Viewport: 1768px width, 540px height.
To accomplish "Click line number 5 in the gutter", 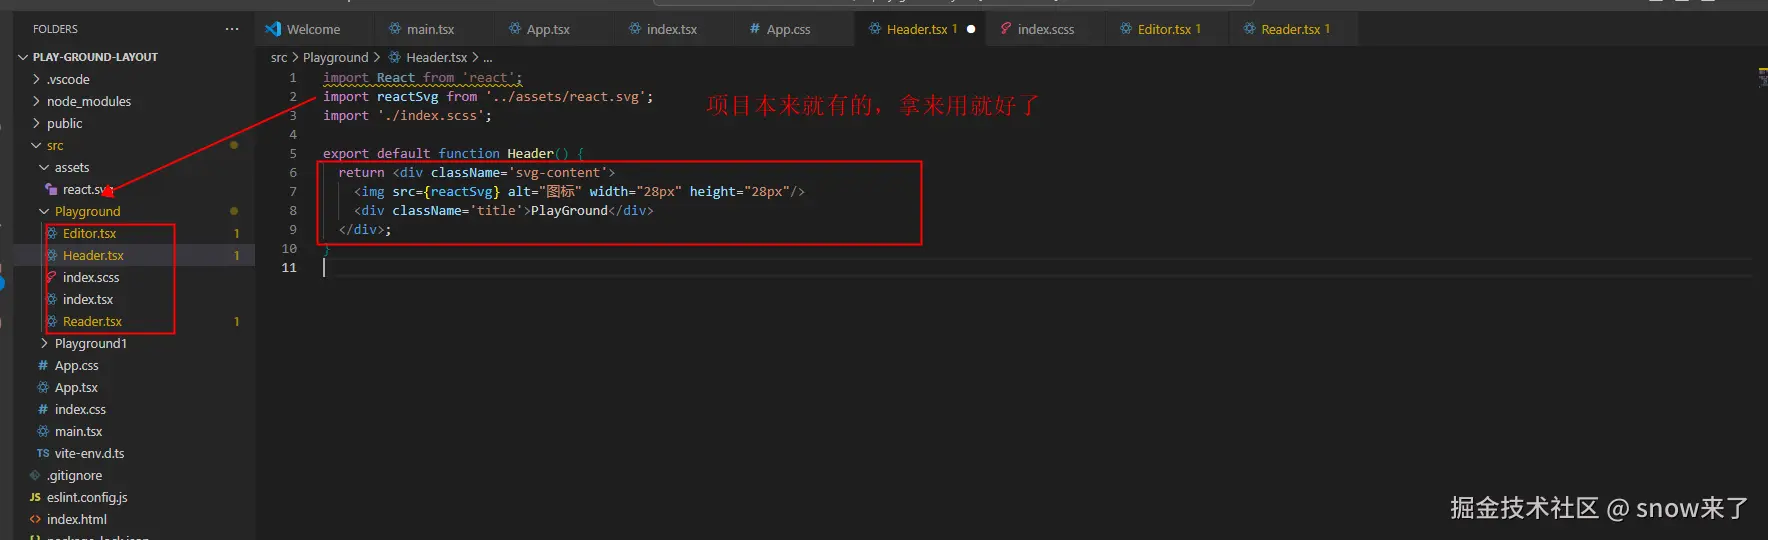I will point(293,153).
